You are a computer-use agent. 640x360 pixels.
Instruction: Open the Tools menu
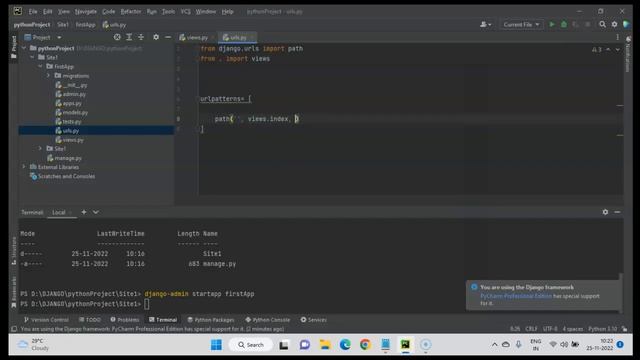click(168, 11)
